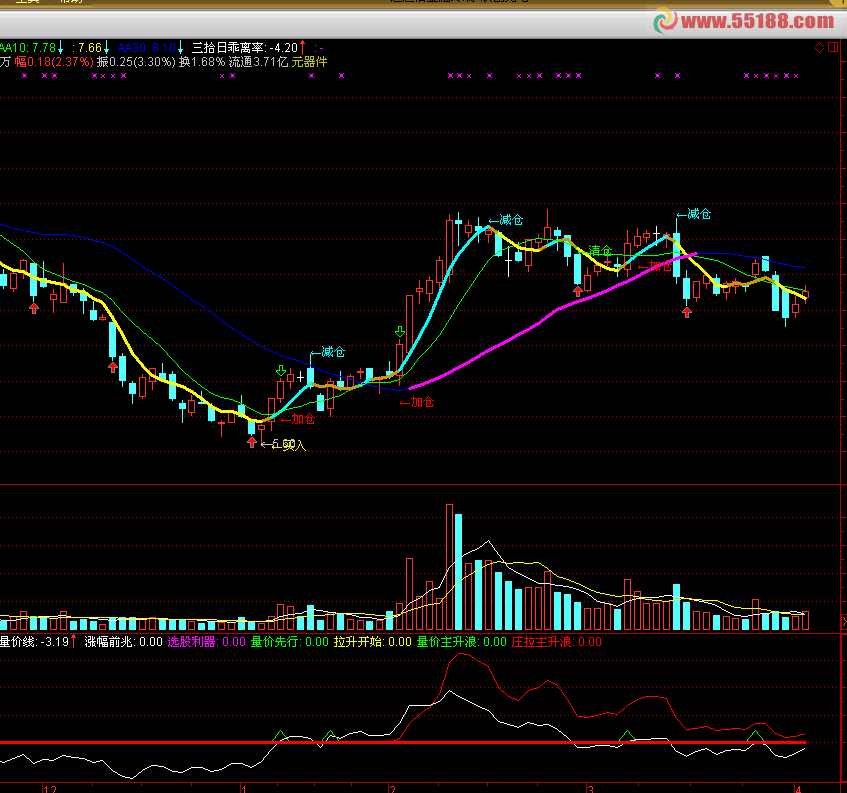Click the month 3 marker on time axis
This screenshot has height=793, width=847.
coord(591,788)
